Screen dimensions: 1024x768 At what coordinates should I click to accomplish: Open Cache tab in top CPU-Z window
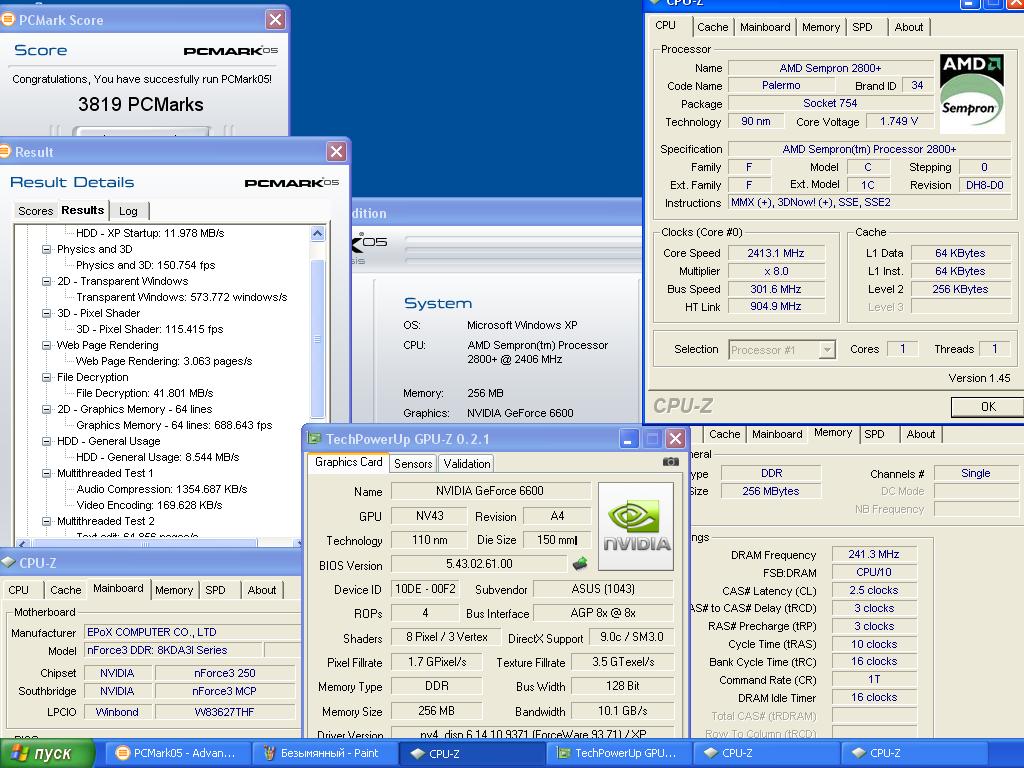712,27
